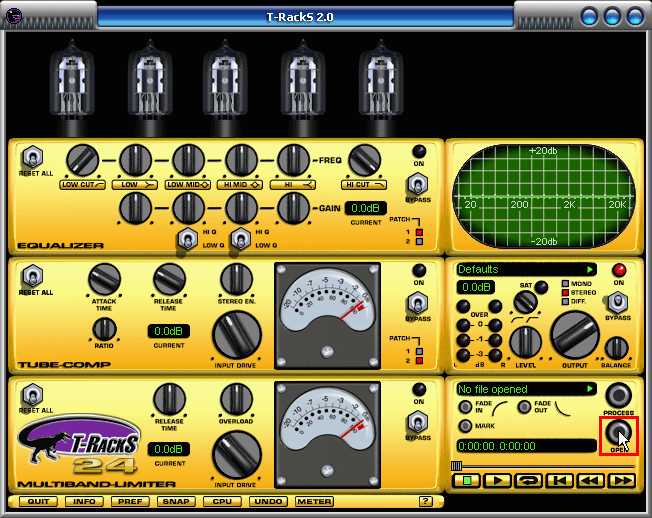Select the Mono output mode
Viewport: 652px width, 518px height.
(565, 284)
